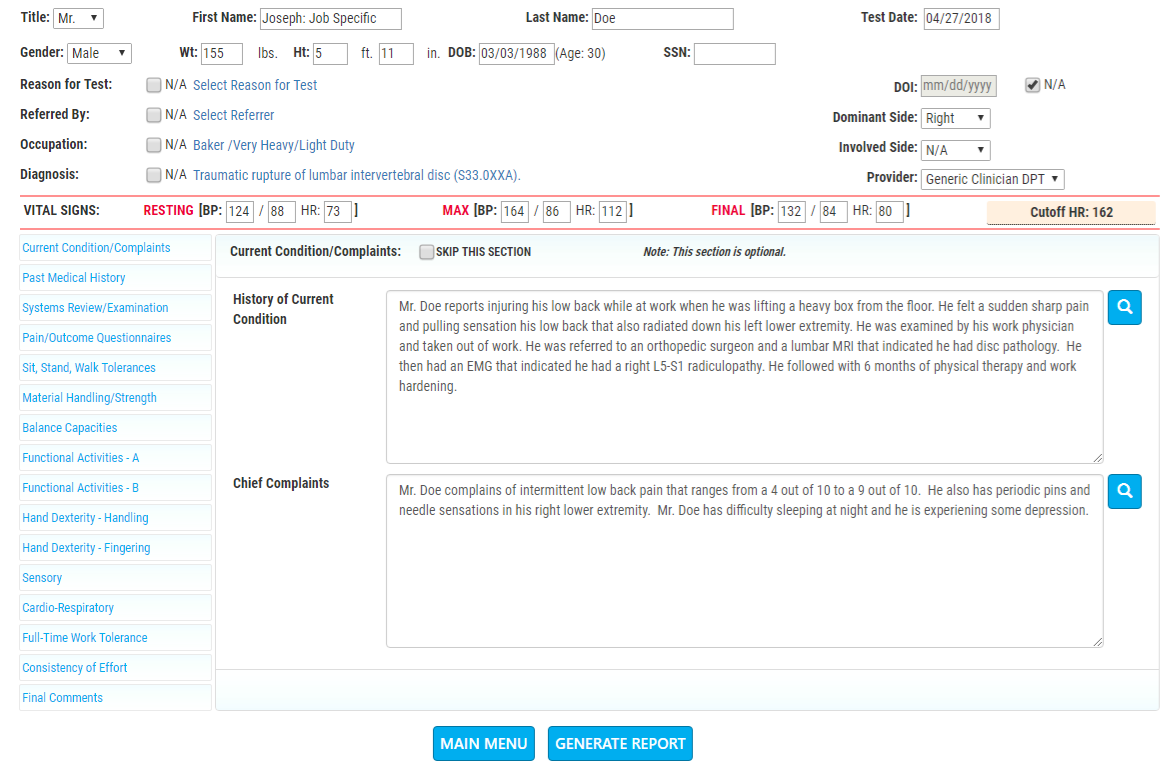Click the Final diastolic BP field
This screenshot has width=1176, height=773.
coord(833,211)
